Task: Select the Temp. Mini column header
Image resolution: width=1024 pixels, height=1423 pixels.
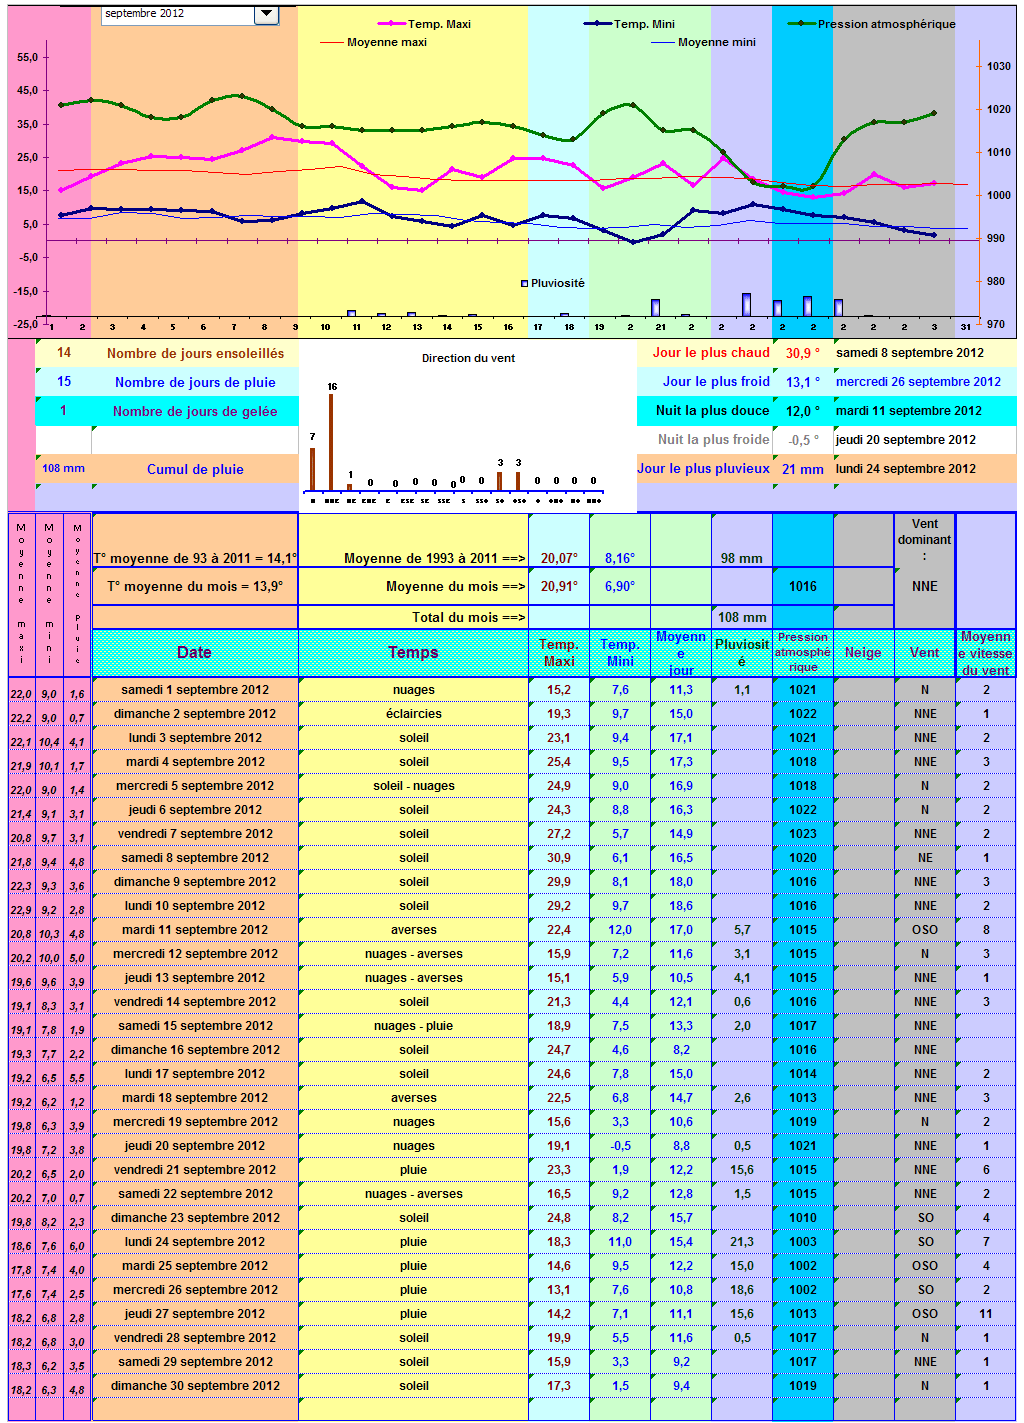Action: [x=620, y=652]
